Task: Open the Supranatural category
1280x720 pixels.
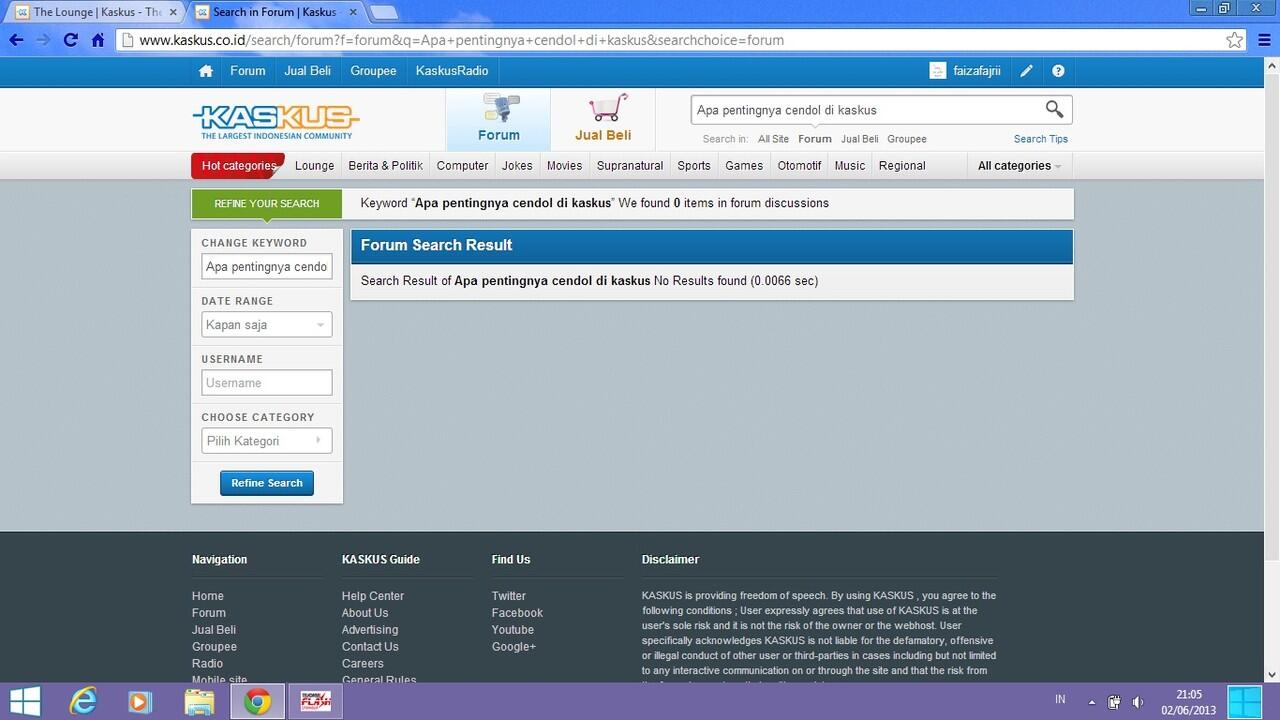Action: [x=630, y=166]
